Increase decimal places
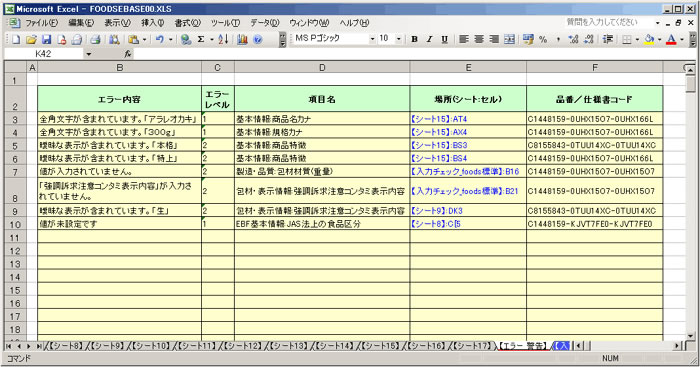Screen dimensions: 700x367 pos(573,39)
